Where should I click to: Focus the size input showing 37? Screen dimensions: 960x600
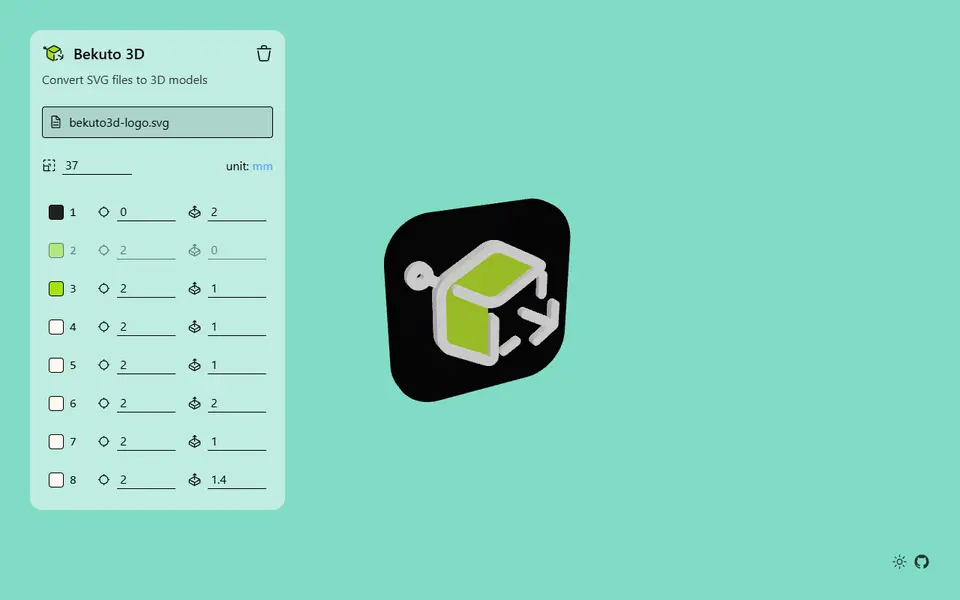click(x=97, y=165)
